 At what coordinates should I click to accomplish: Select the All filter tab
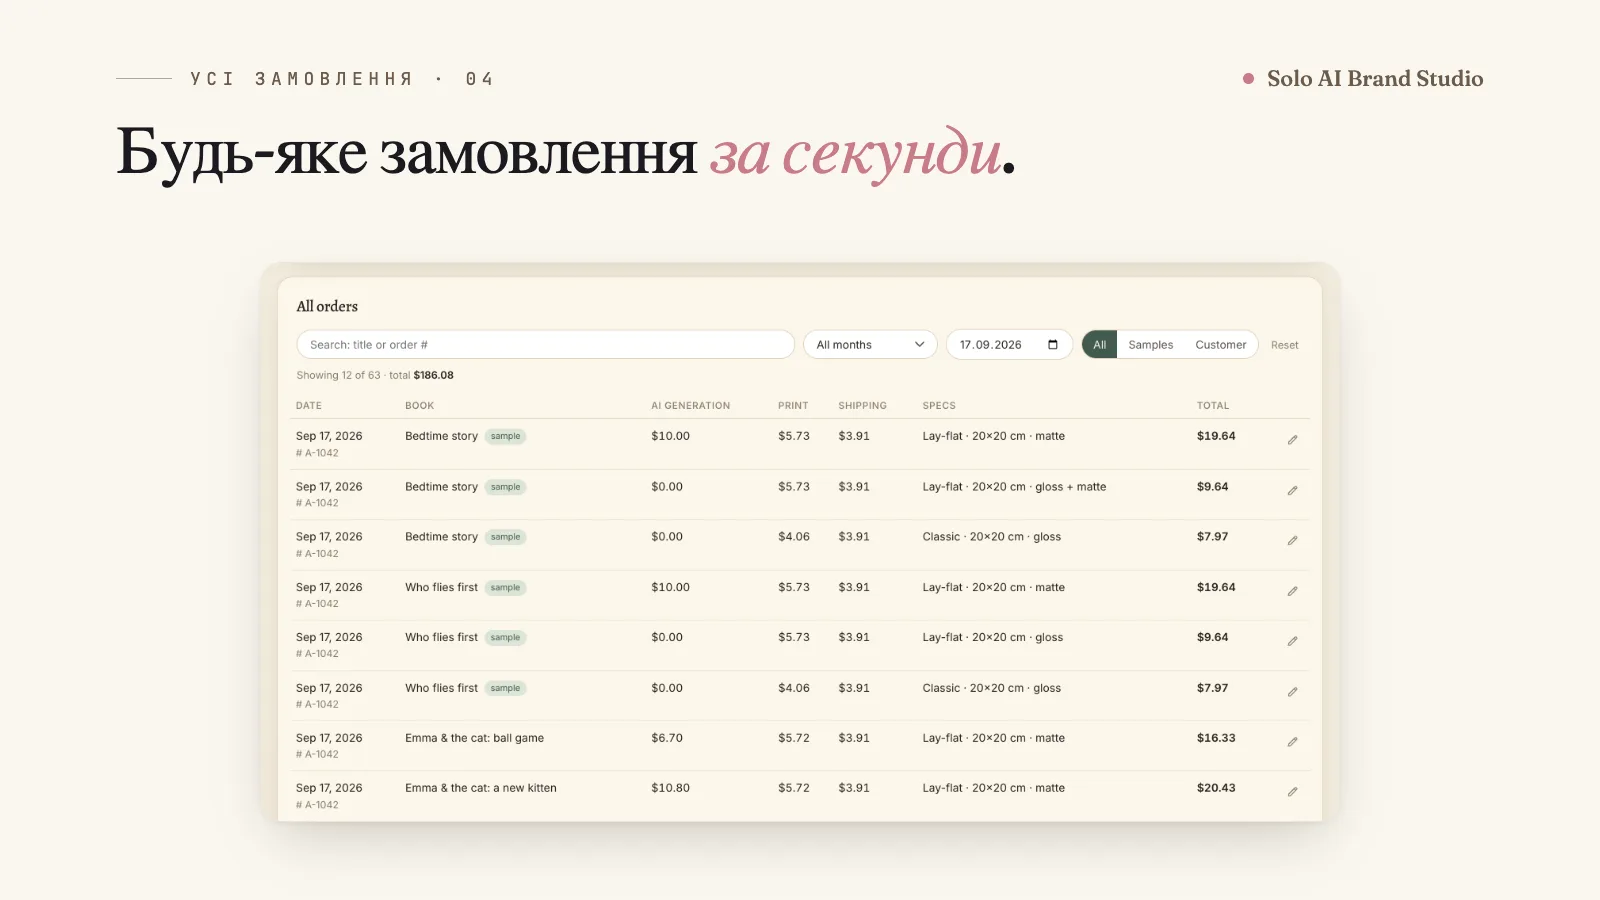click(x=1100, y=345)
